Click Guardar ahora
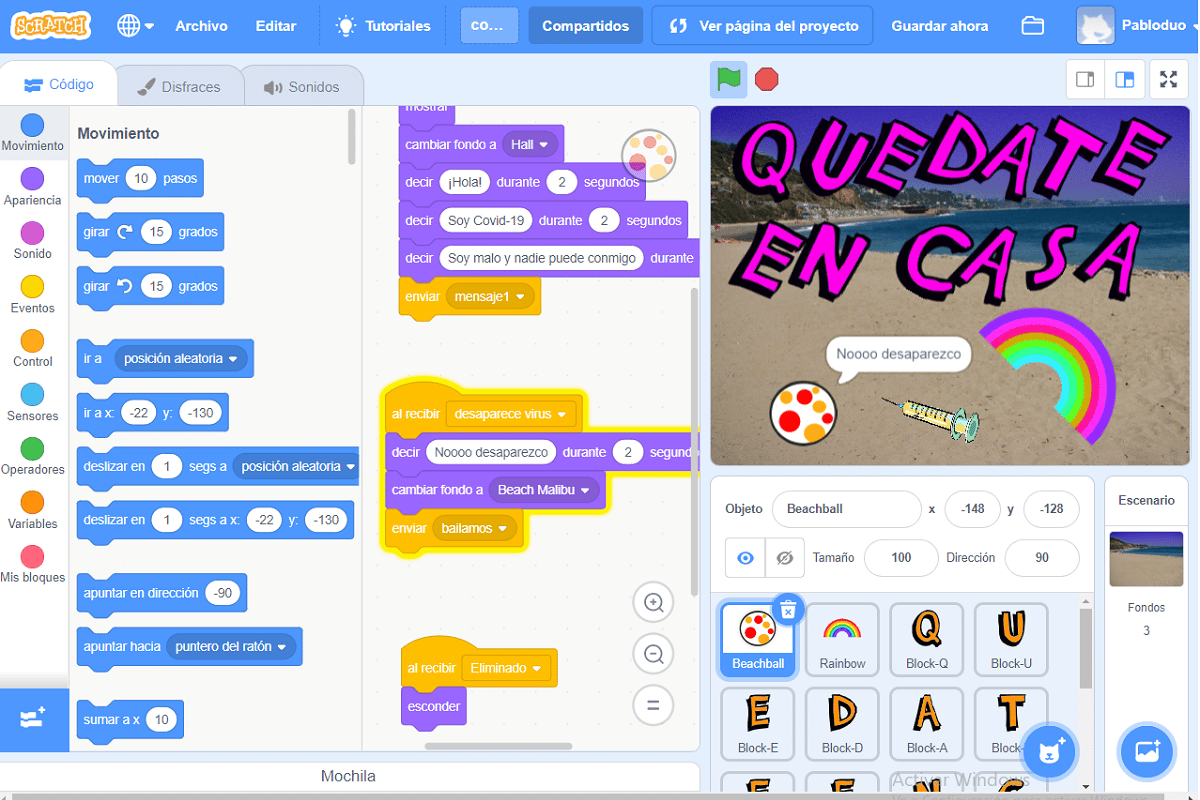The height and width of the screenshot is (800, 1200). click(939, 26)
